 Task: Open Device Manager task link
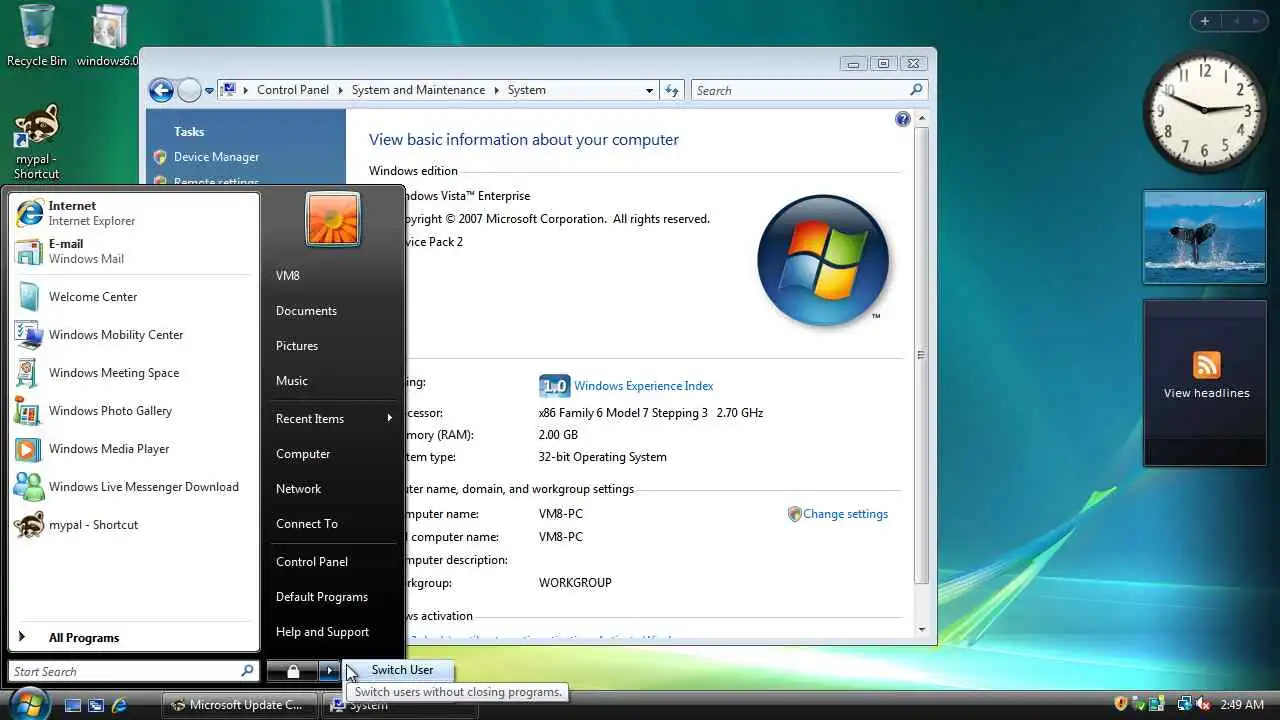(216, 157)
